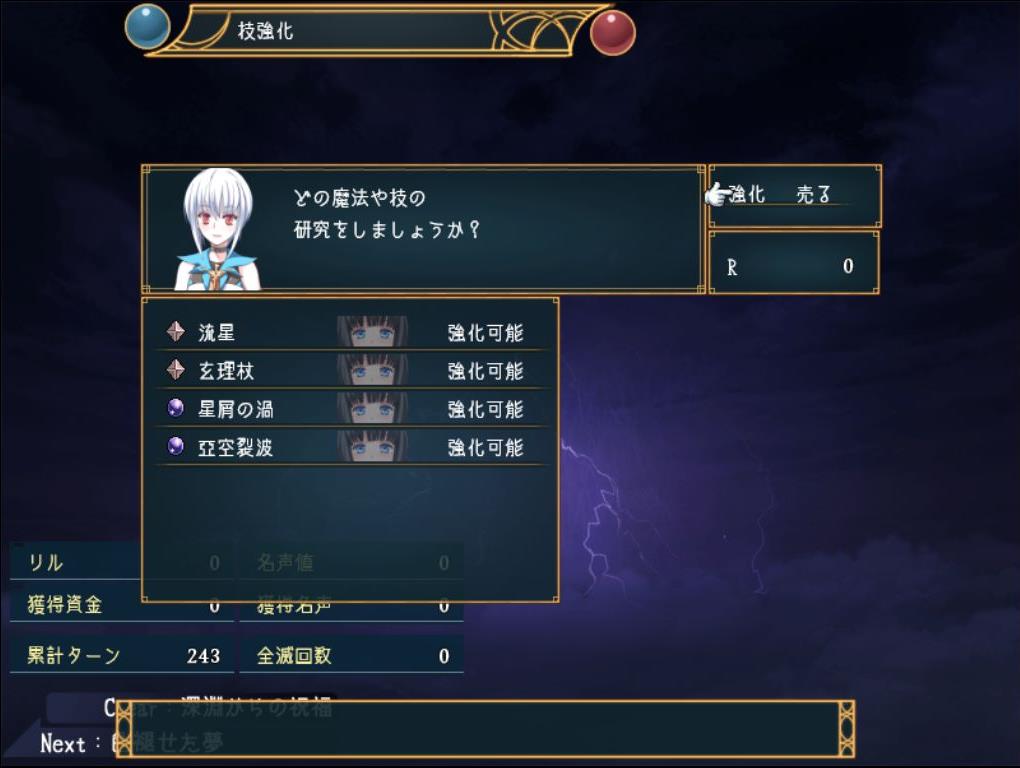The width and height of the screenshot is (1020, 768).
Task: Click the pointing hand cursor icon
Action: tap(718, 194)
